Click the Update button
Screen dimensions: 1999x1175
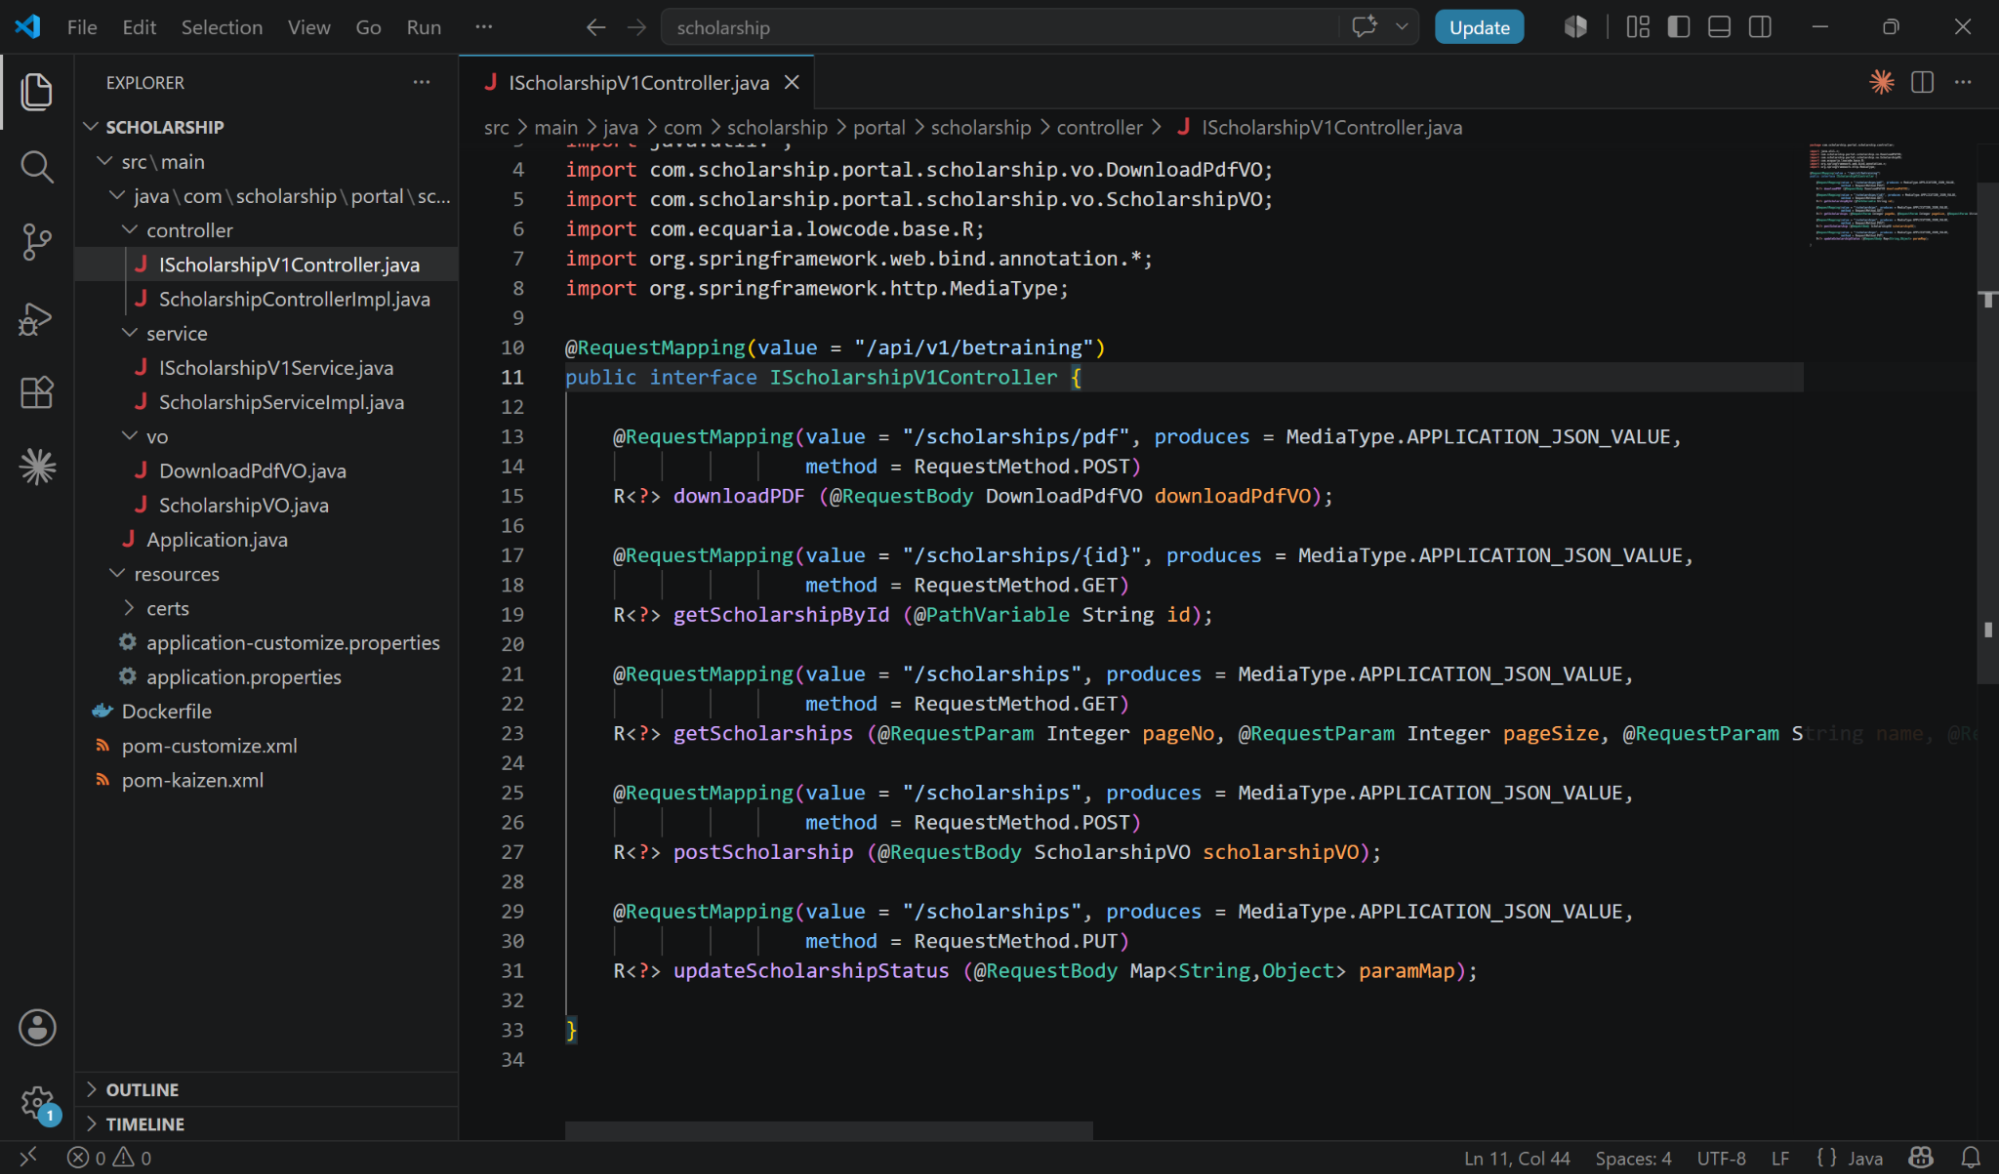[x=1479, y=27]
